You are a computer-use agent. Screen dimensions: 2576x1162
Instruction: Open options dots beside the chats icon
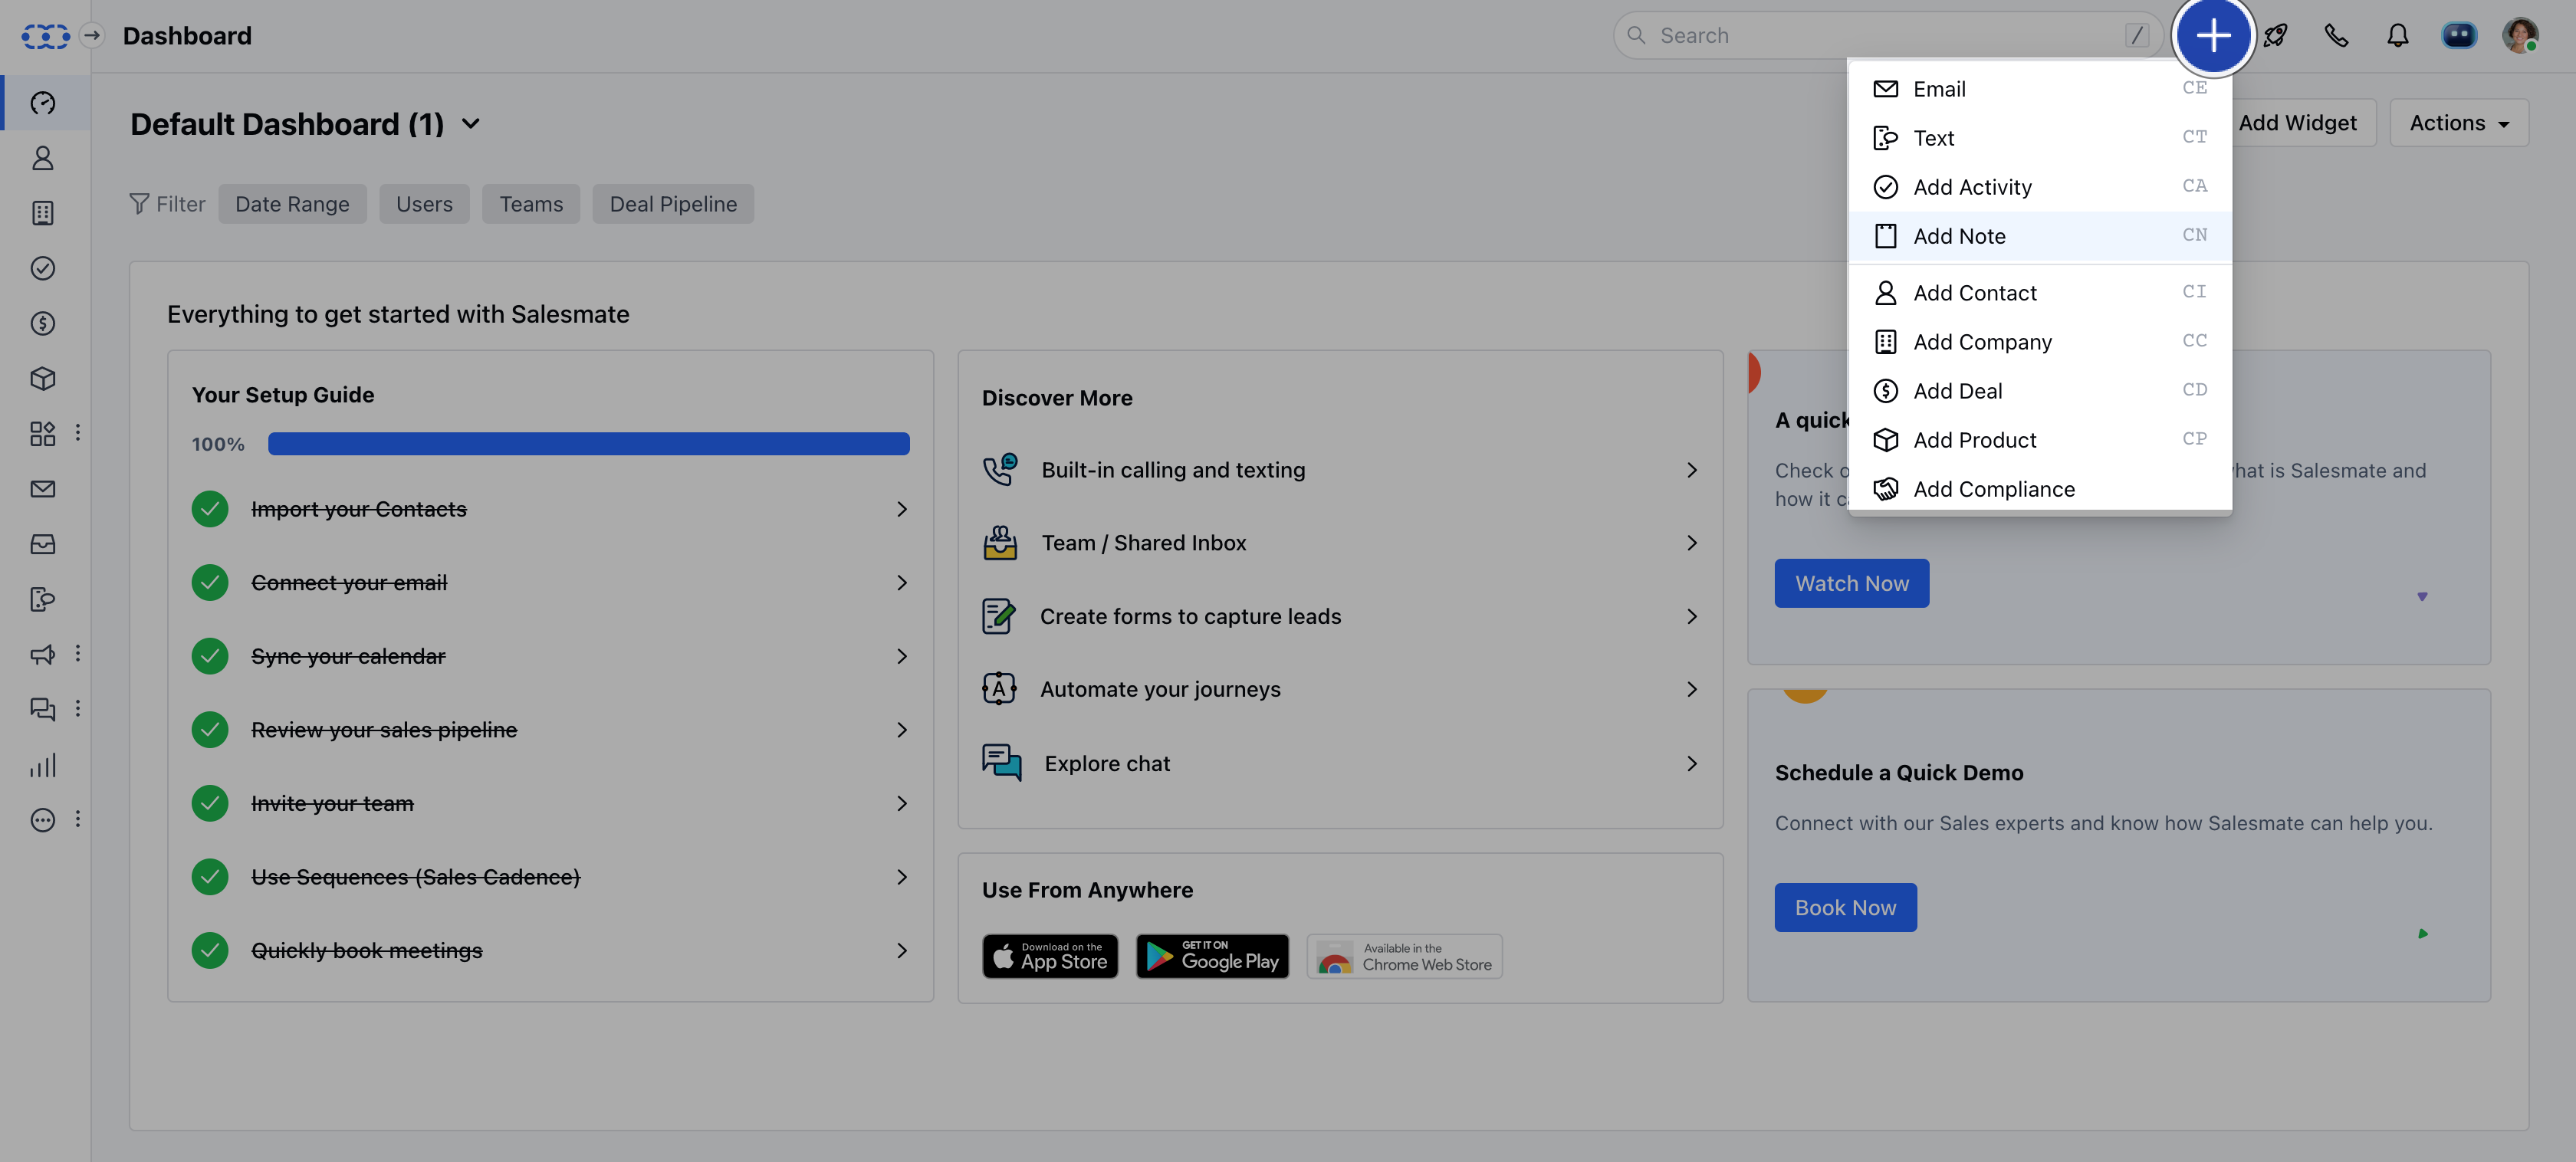(x=78, y=709)
